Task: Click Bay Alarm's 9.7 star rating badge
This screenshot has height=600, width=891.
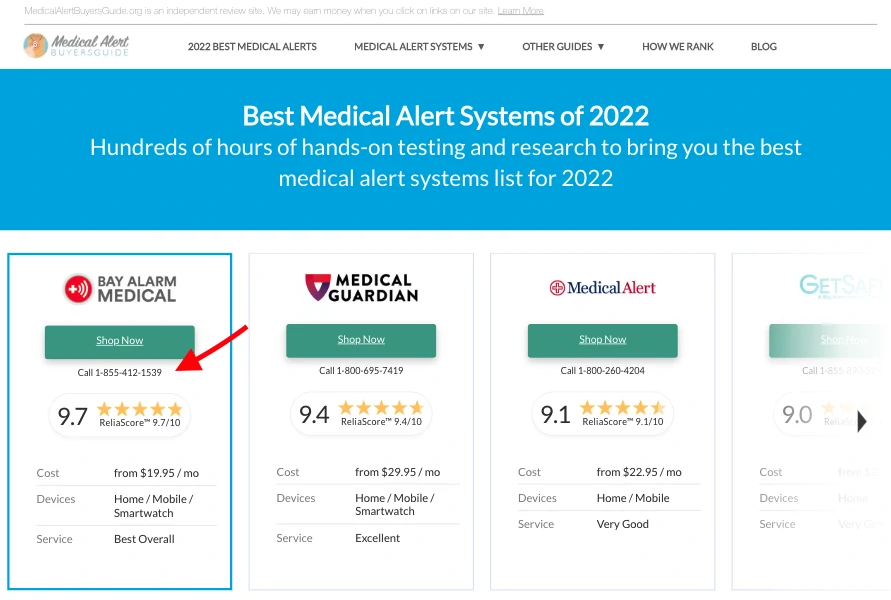Action: [x=120, y=415]
